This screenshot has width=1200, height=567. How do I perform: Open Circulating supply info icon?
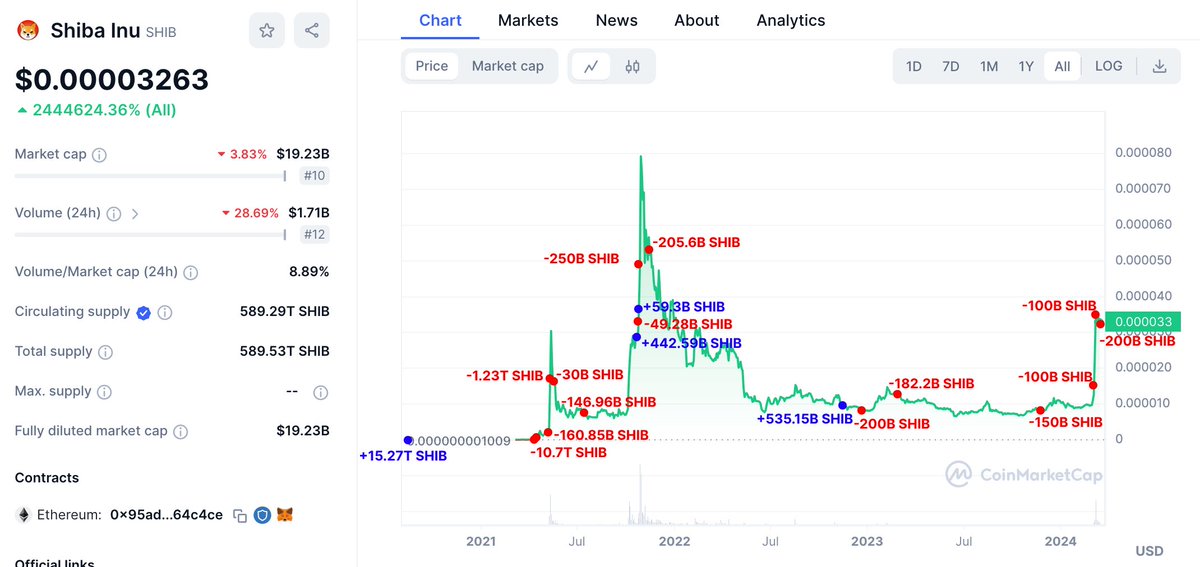coord(165,312)
